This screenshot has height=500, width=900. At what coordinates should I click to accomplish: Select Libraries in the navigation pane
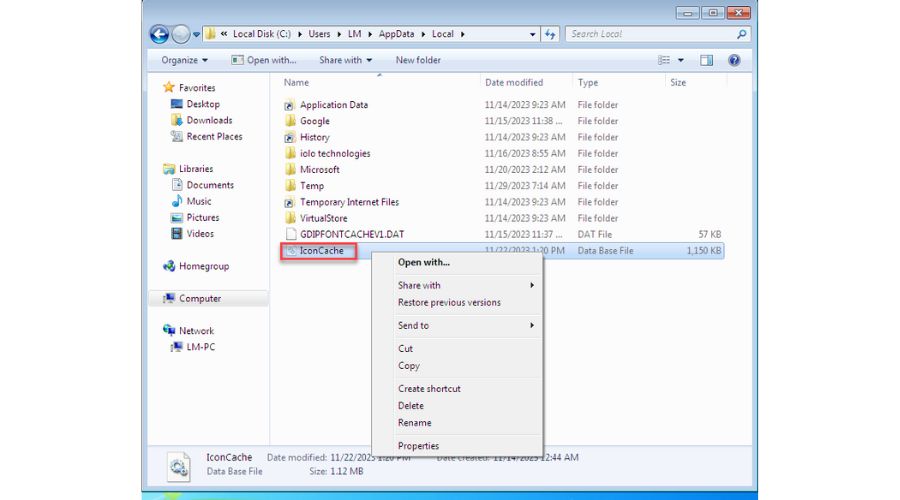[196, 169]
